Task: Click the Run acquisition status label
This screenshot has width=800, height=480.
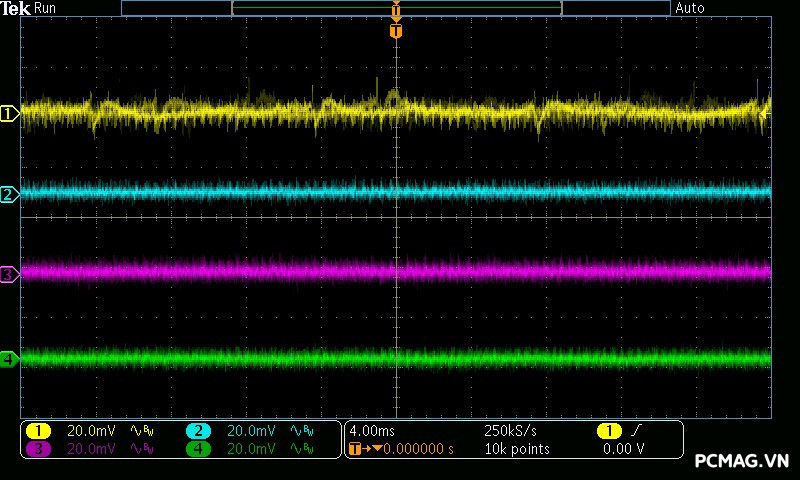Action: [x=46, y=8]
